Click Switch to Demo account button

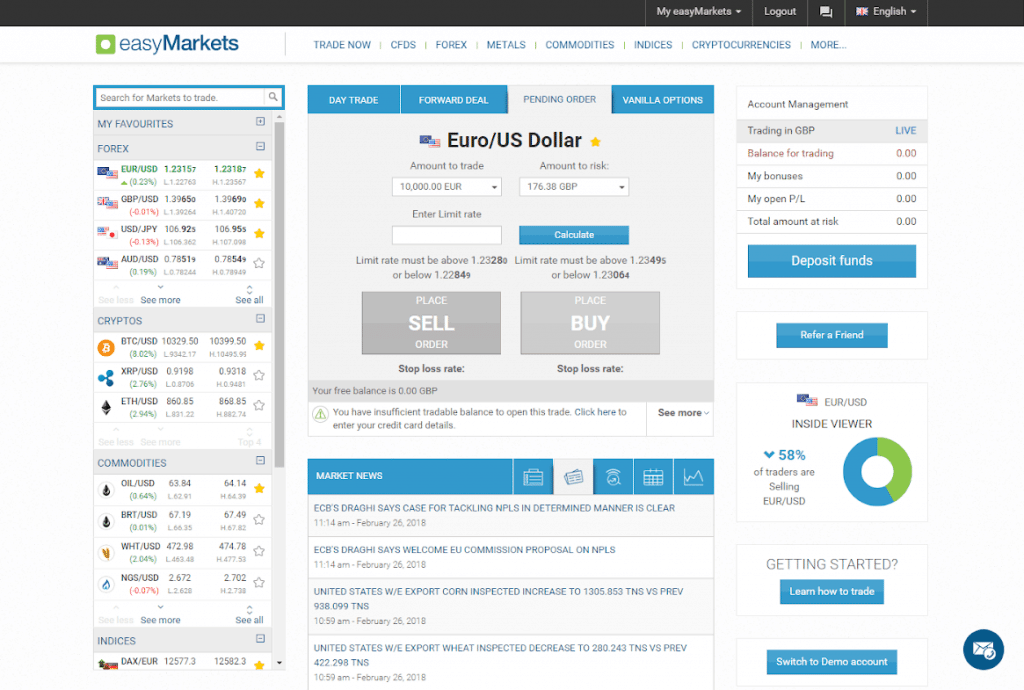(831, 662)
